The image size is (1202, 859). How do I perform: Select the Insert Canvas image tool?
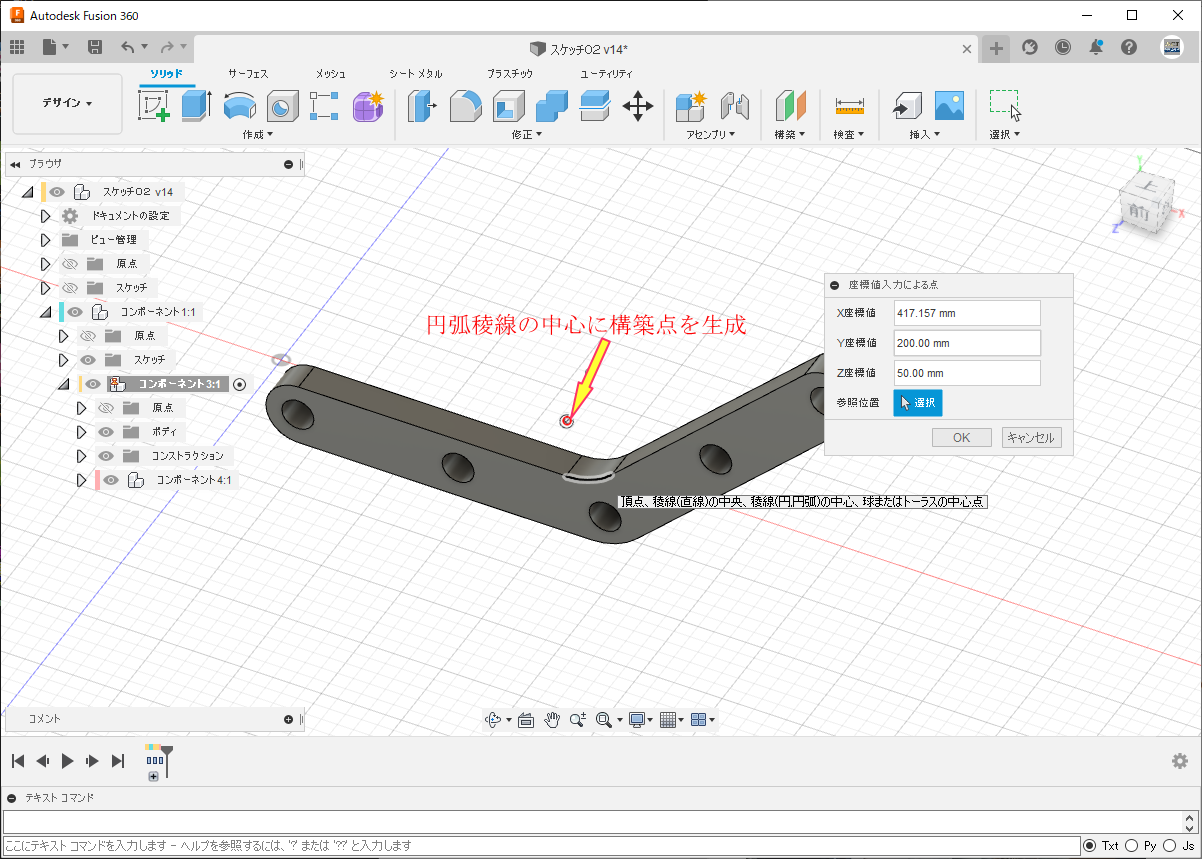pyautogui.click(x=948, y=106)
